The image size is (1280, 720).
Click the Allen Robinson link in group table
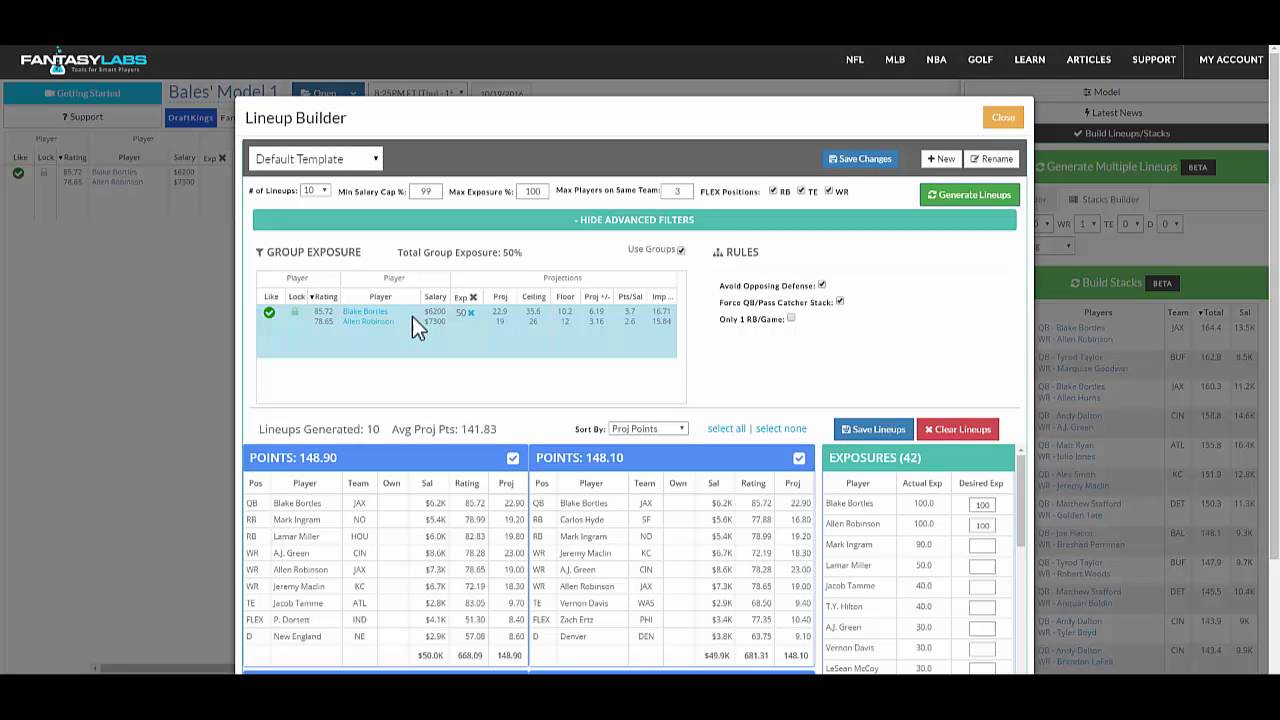pyautogui.click(x=368, y=321)
